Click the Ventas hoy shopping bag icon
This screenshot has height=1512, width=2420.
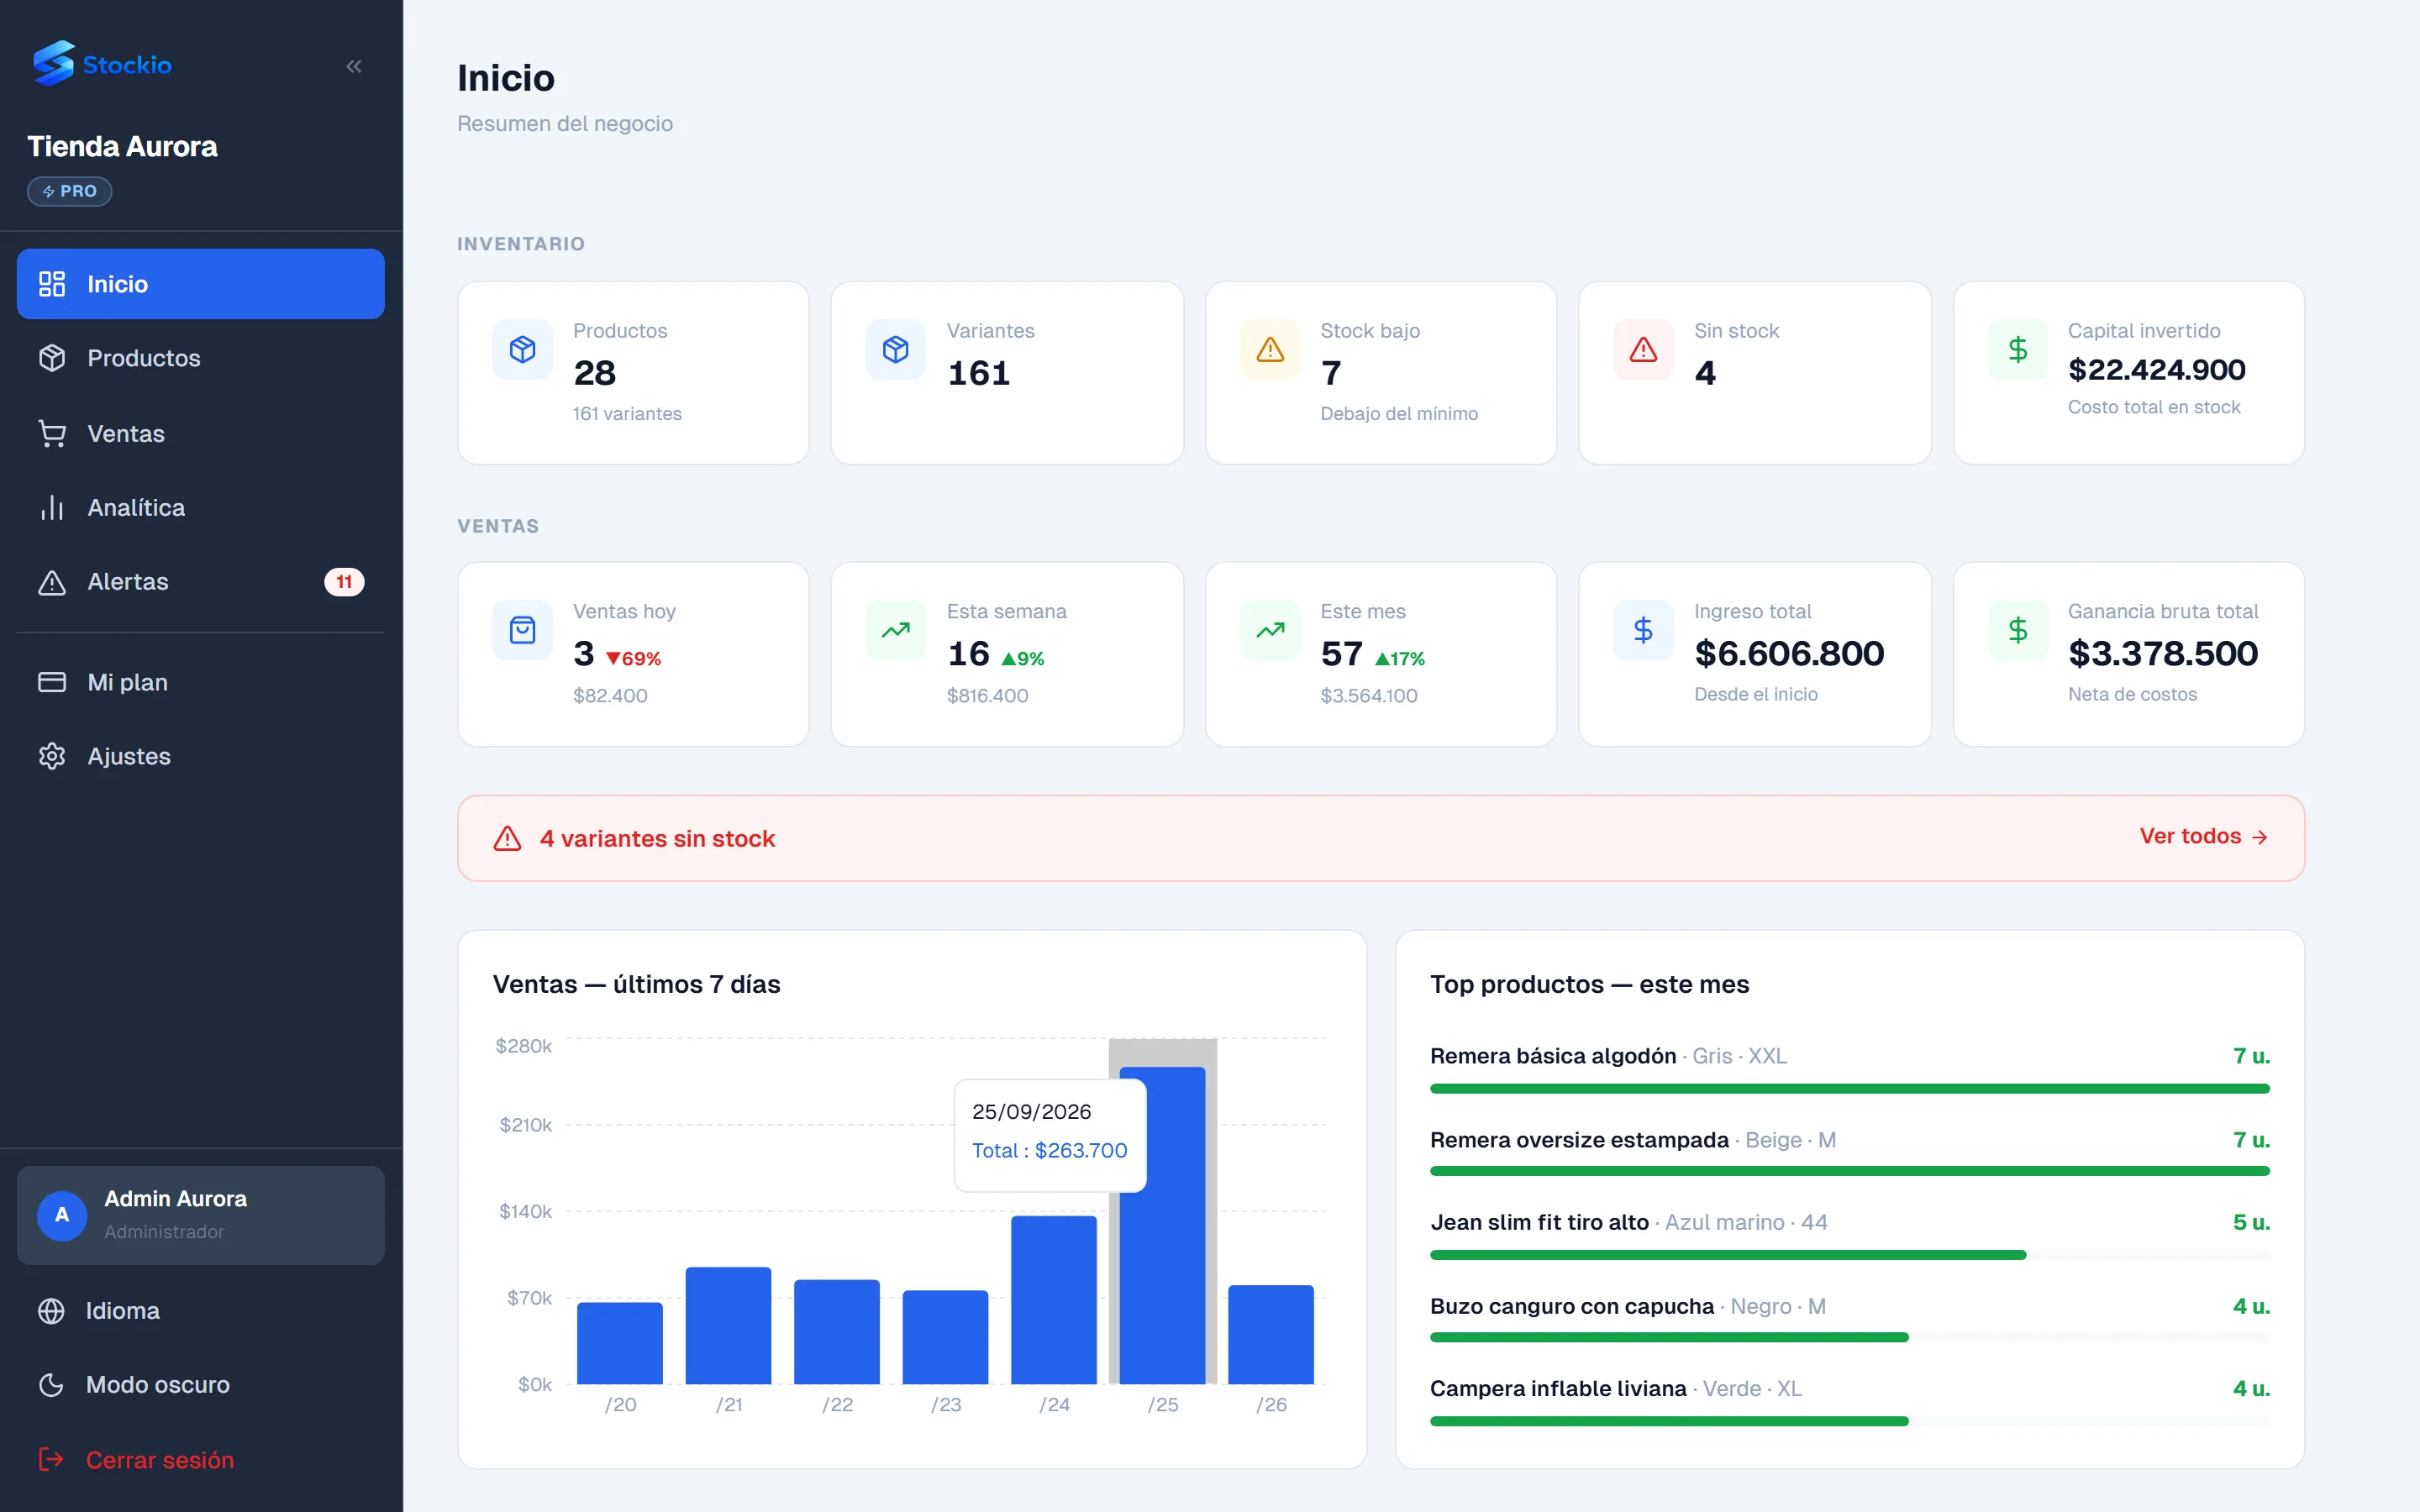click(523, 630)
